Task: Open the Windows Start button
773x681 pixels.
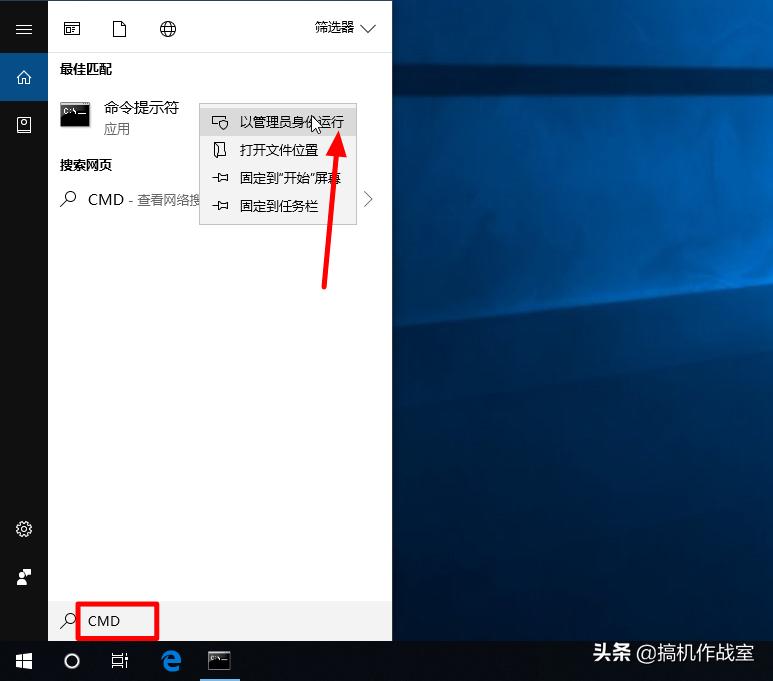Action: (x=24, y=661)
